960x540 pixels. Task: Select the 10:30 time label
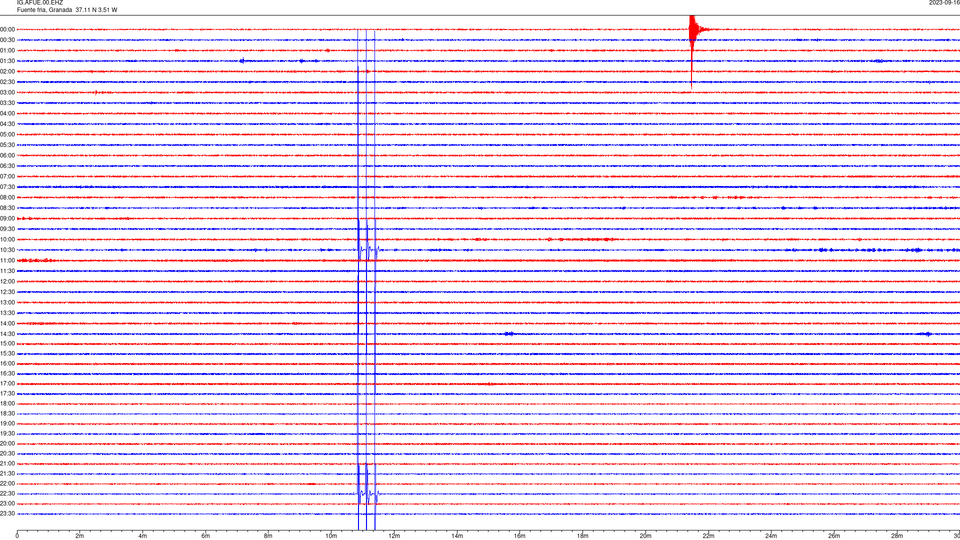pos(7,250)
